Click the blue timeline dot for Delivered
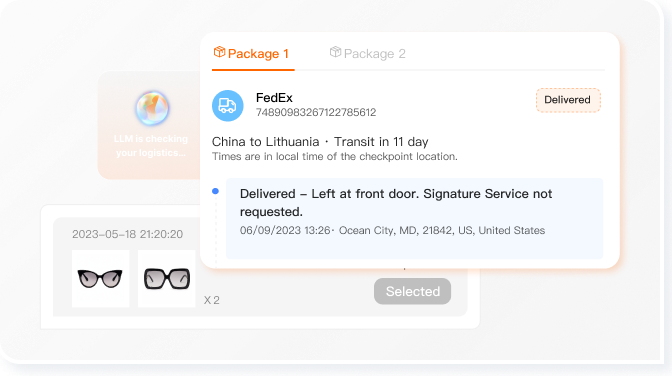Image resolution: width=672 pixels, height=376 pixels. (216, 191)
